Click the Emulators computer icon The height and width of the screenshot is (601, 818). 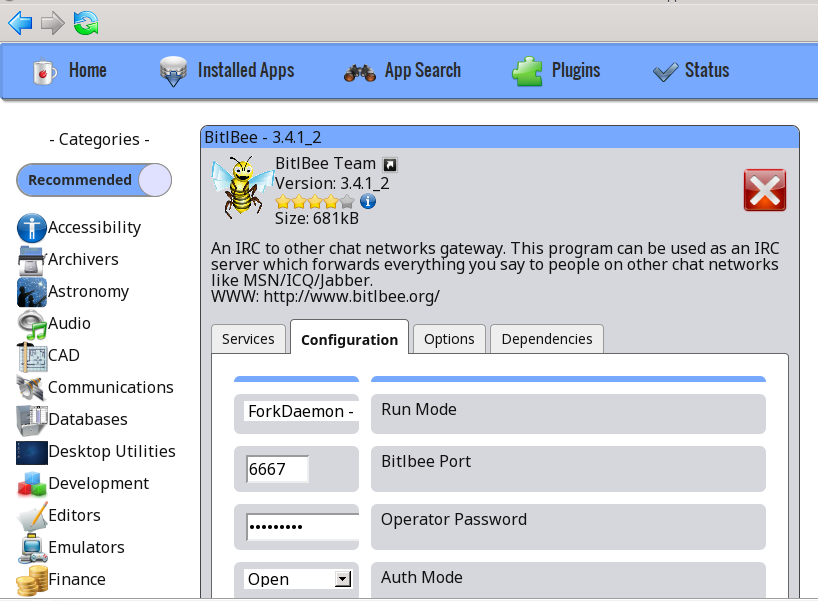click(x=32, y=548)
